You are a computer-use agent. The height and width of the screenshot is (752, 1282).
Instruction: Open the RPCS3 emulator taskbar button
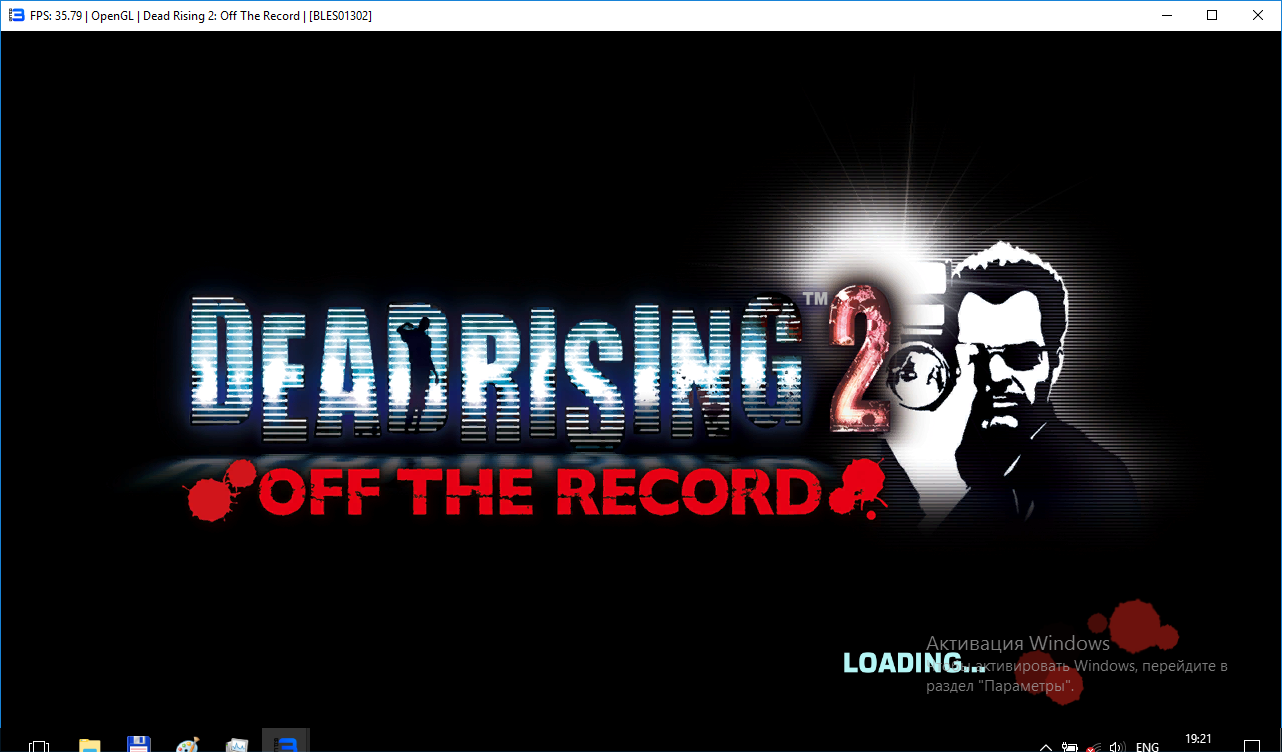click(286, 743)
